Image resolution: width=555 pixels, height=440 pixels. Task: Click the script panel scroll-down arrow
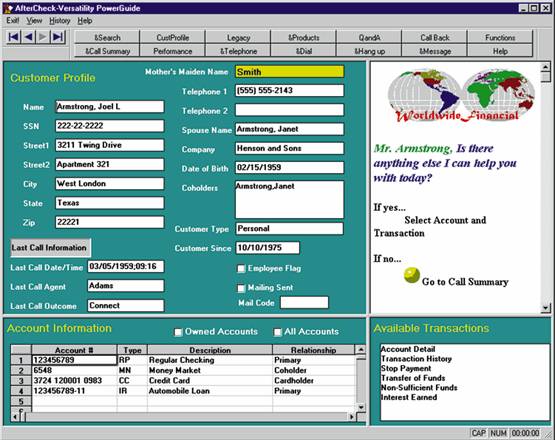tap(545, 308)
